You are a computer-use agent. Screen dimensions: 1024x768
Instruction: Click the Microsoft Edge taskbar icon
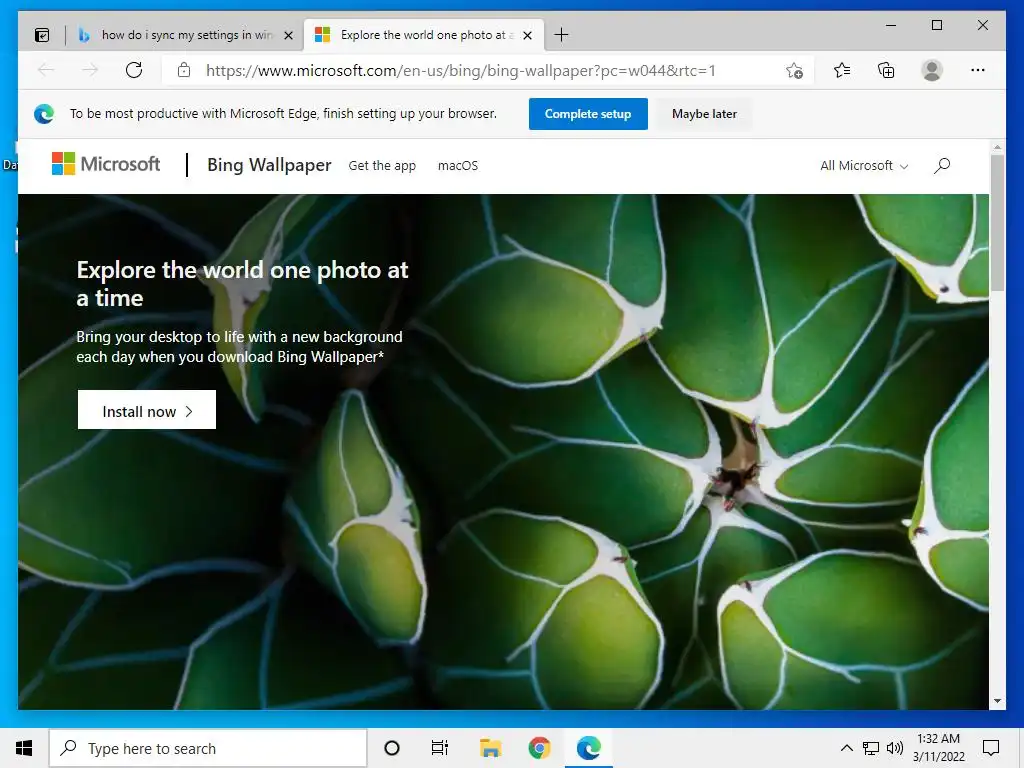588,748
